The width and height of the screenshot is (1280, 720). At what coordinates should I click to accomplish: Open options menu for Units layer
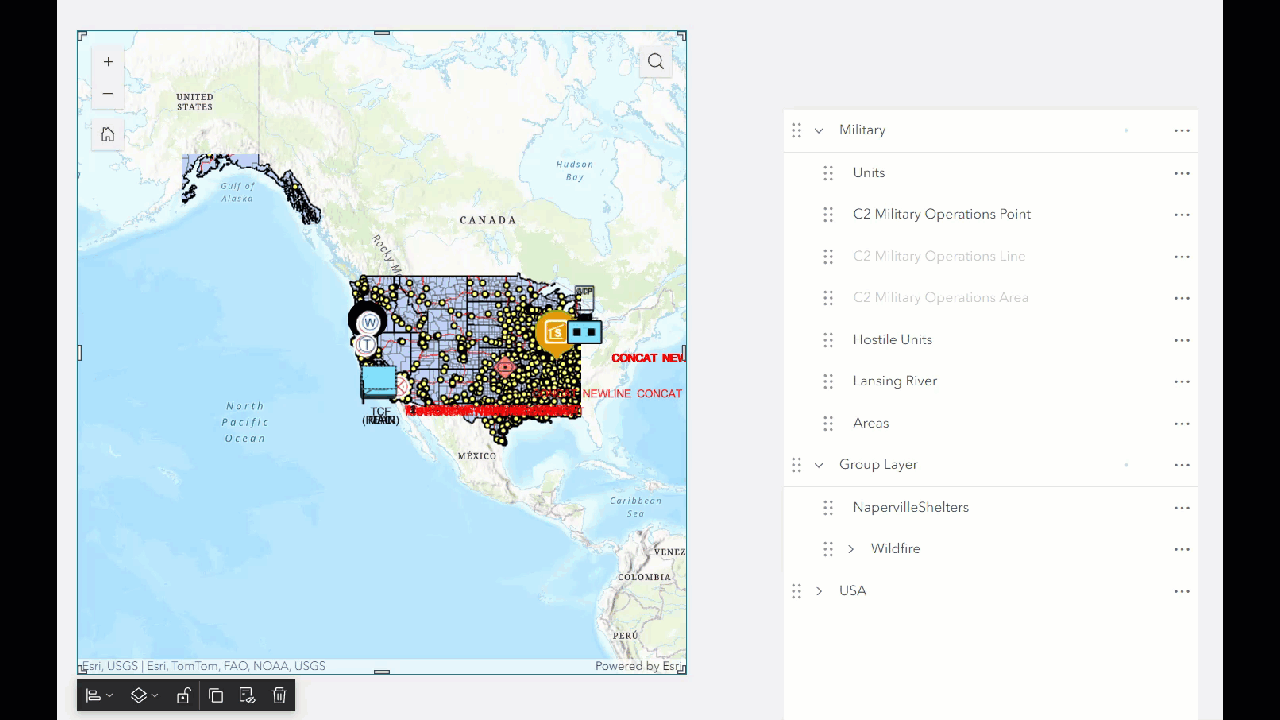1182,172
